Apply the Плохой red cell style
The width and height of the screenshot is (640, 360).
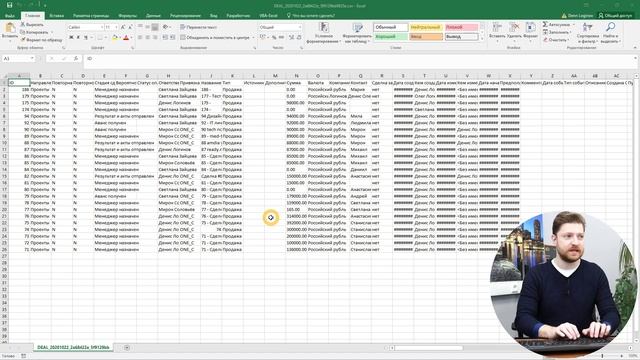tap(461, 27)
